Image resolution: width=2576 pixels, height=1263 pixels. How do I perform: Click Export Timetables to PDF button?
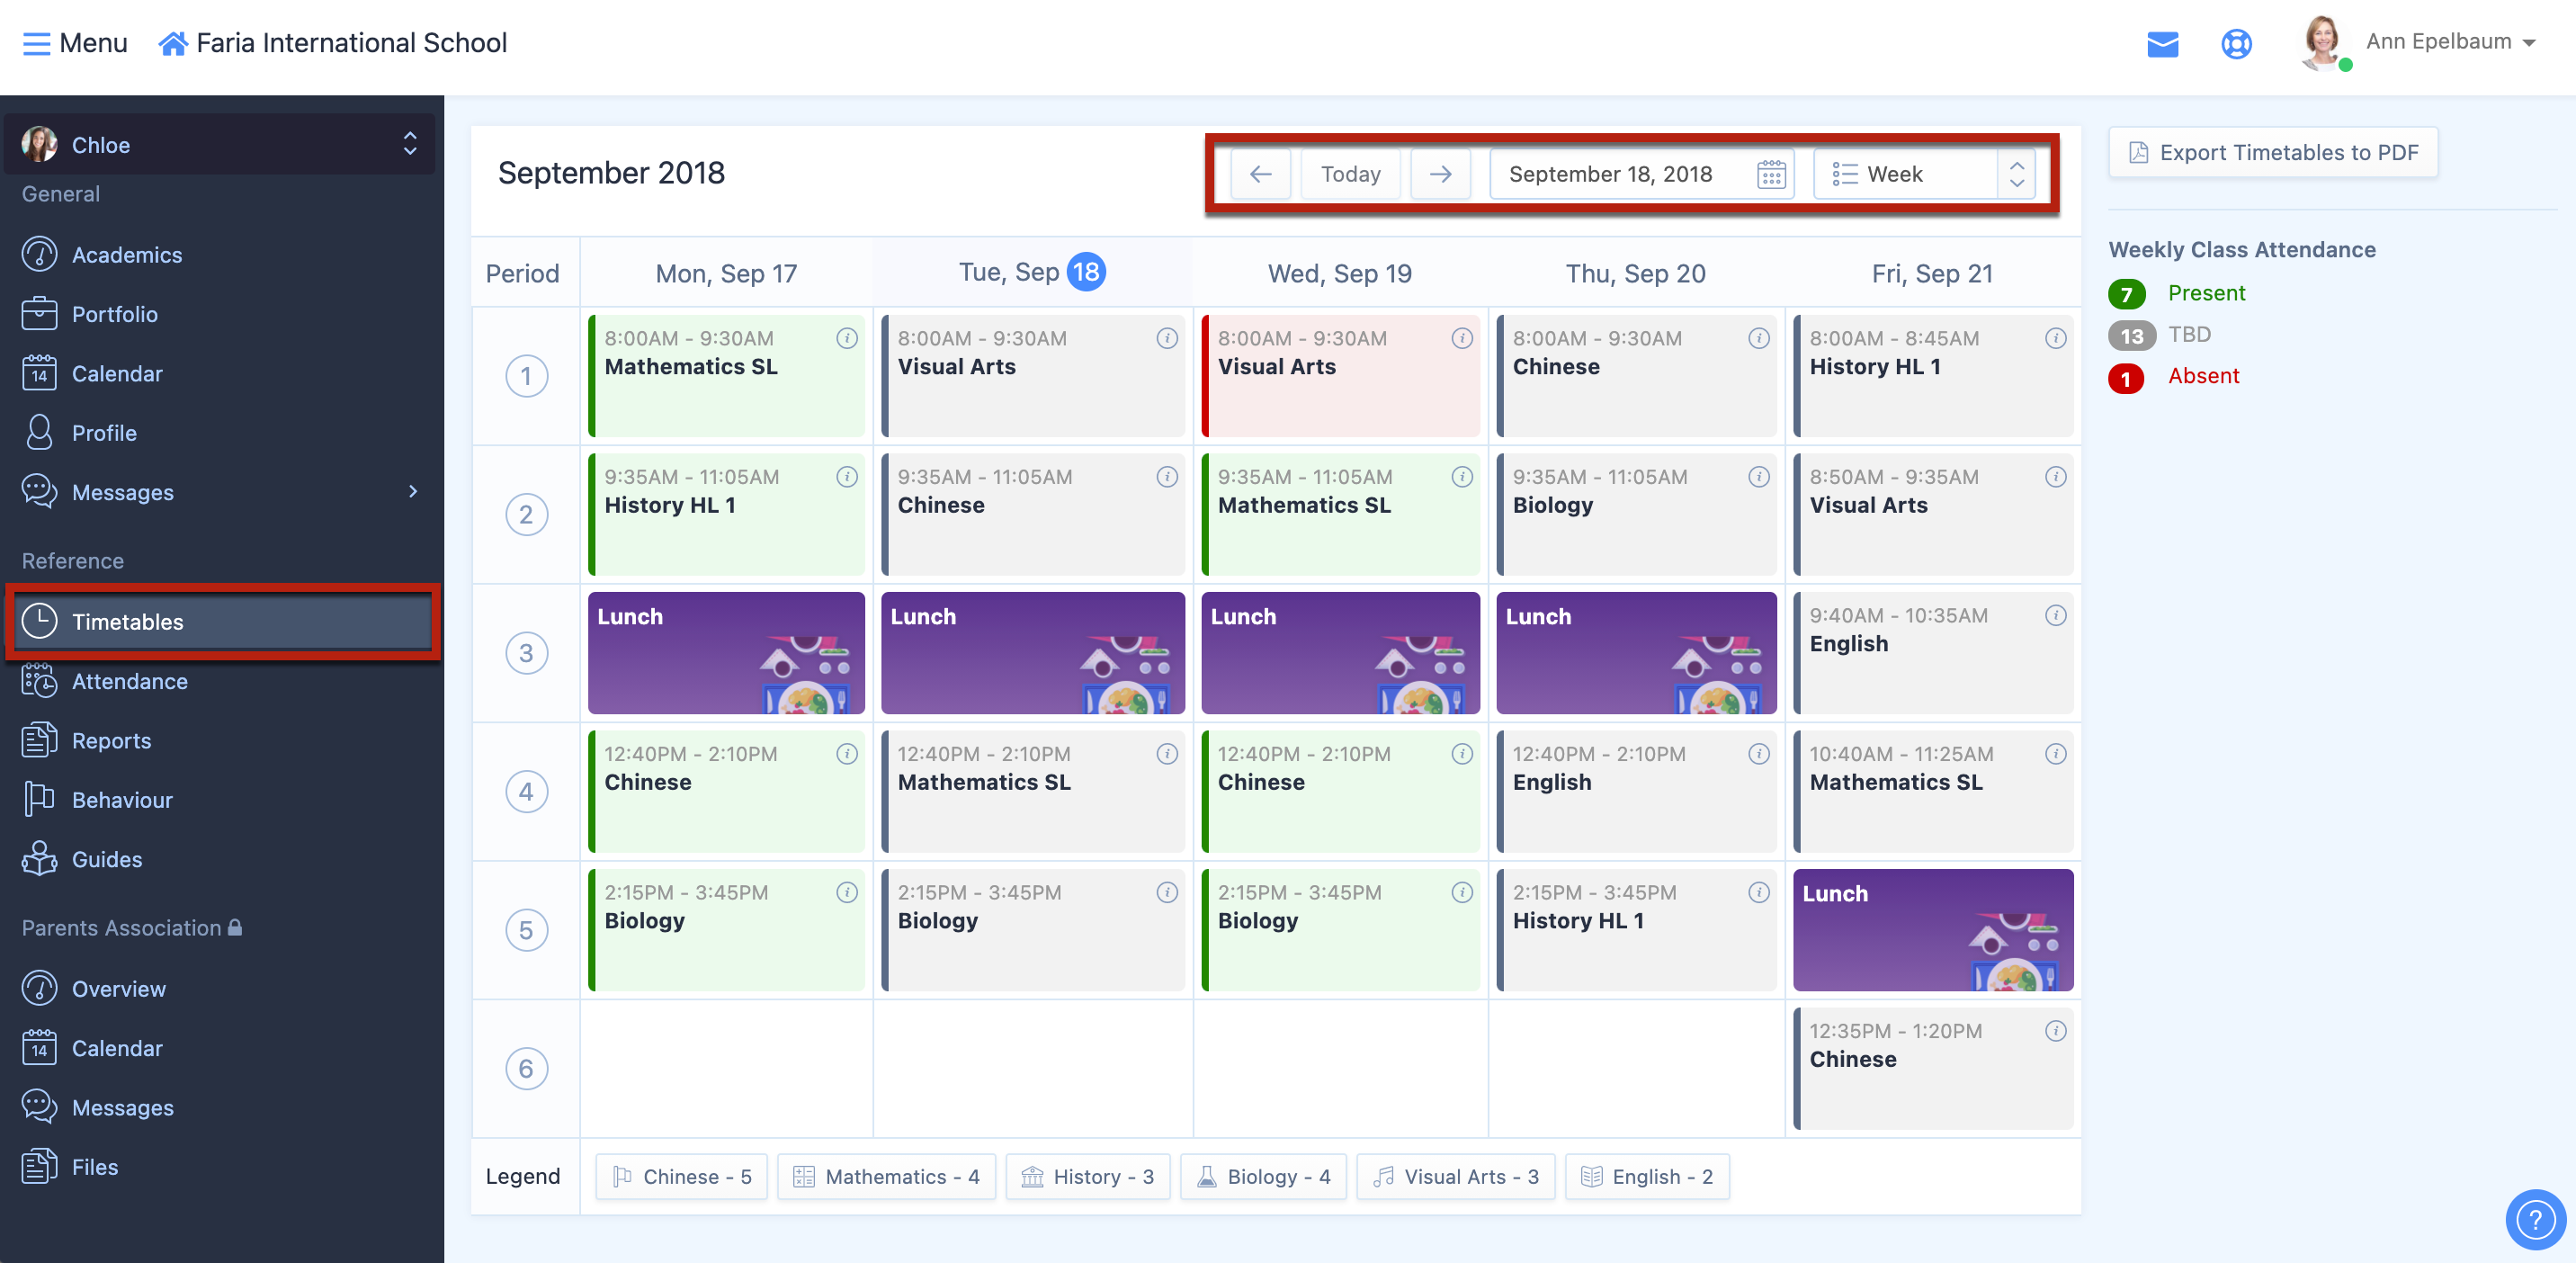2273,152
